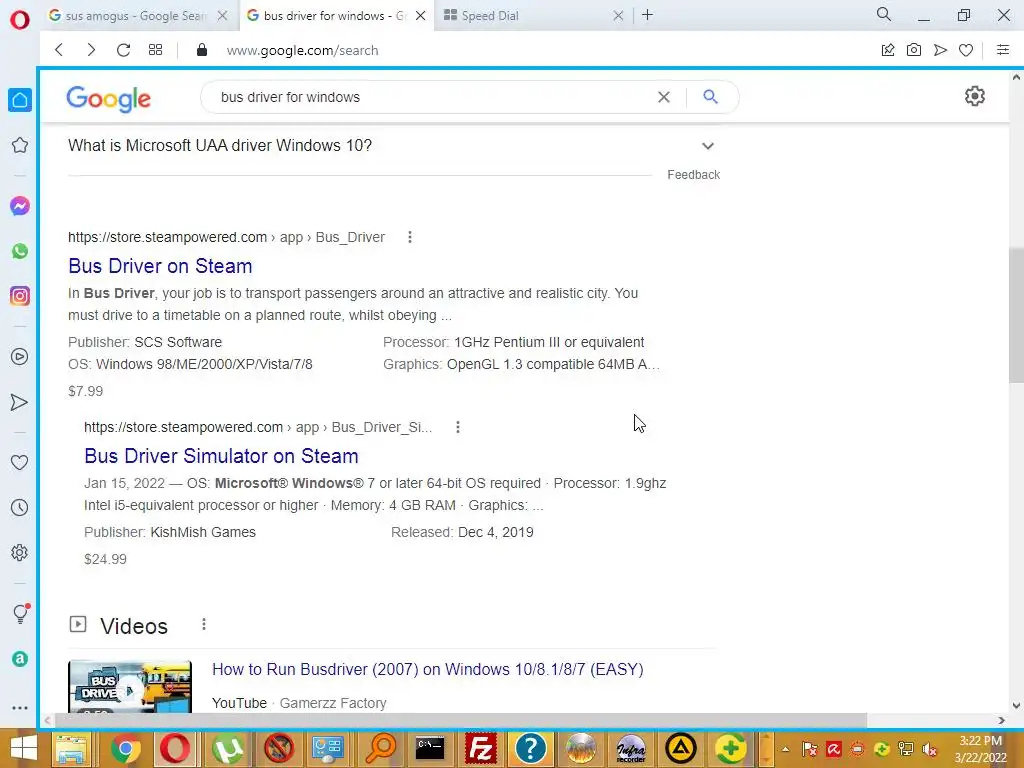Take a snapshot with the camera icon

[x=914, y=50]
